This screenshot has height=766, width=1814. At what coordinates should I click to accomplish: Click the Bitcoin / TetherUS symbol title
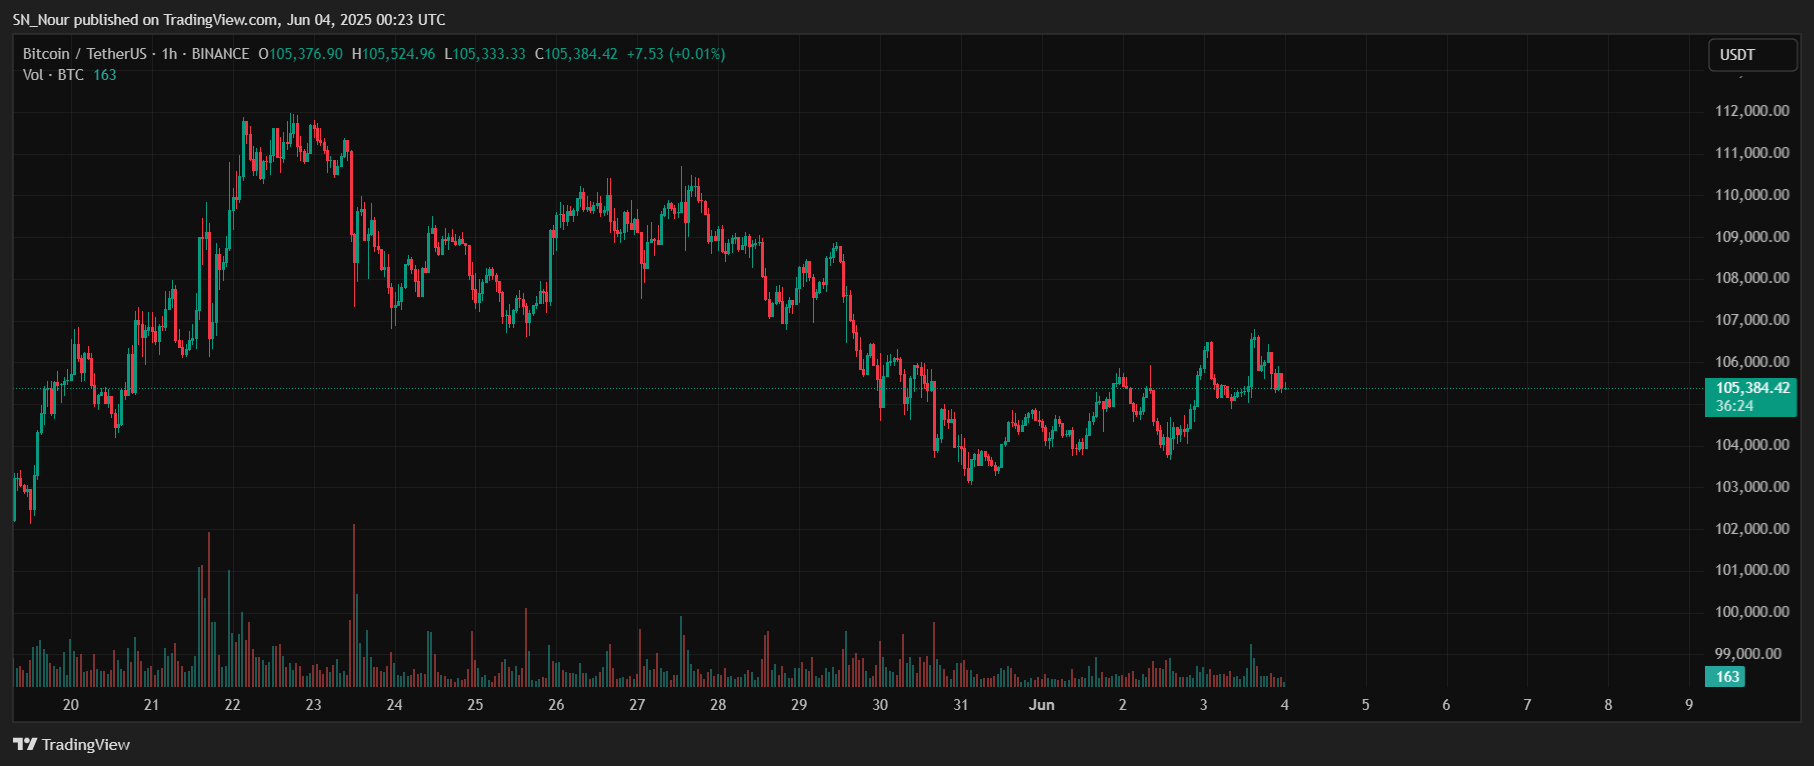[84, 54]
